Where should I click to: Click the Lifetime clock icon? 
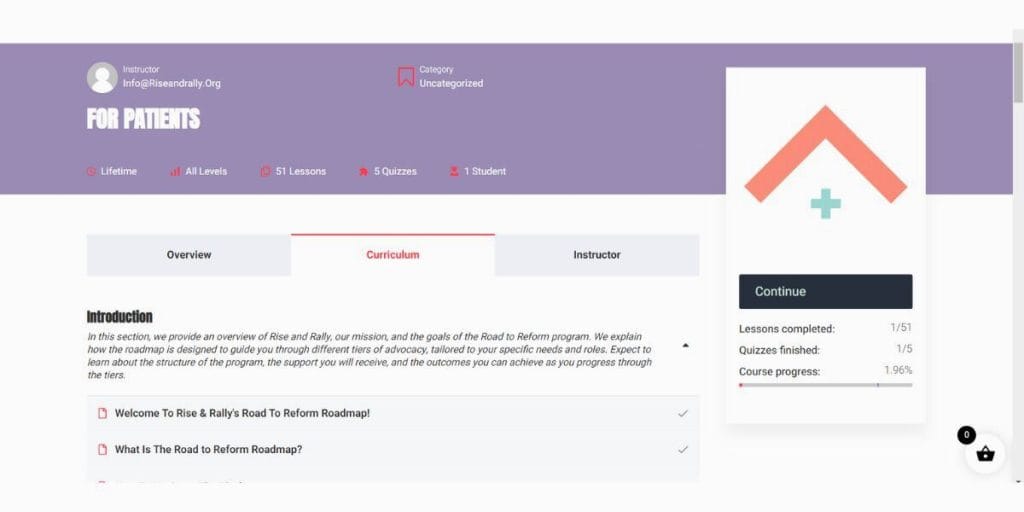click(92, 172)
